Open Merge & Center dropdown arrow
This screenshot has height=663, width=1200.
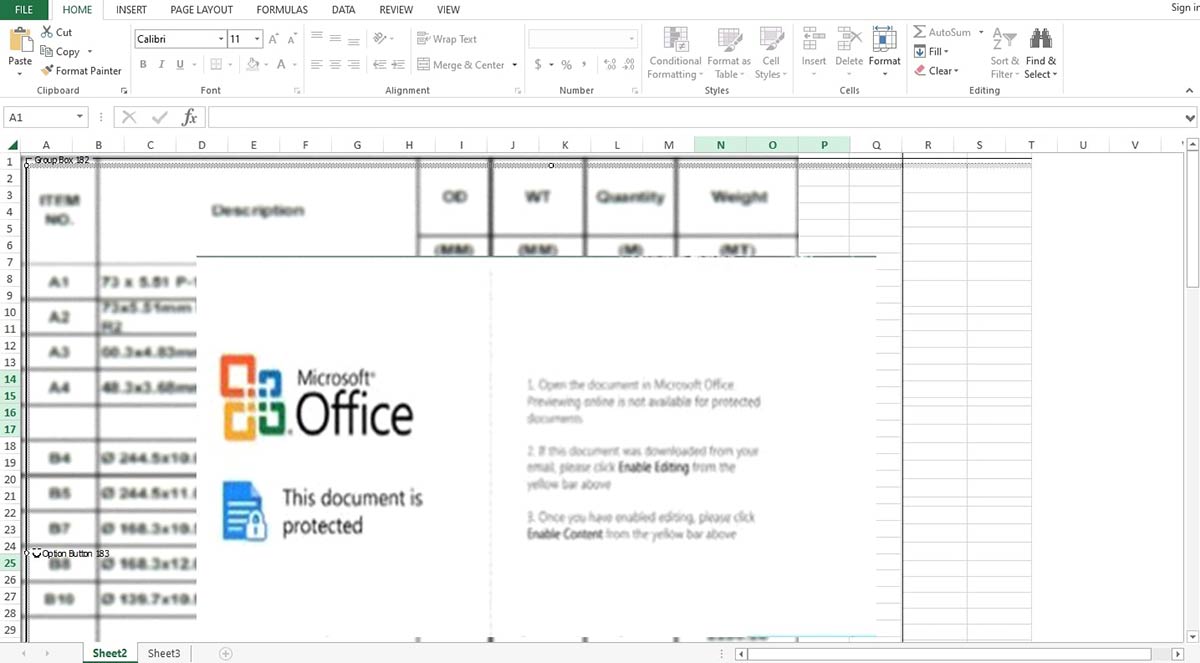coord(515,65)
